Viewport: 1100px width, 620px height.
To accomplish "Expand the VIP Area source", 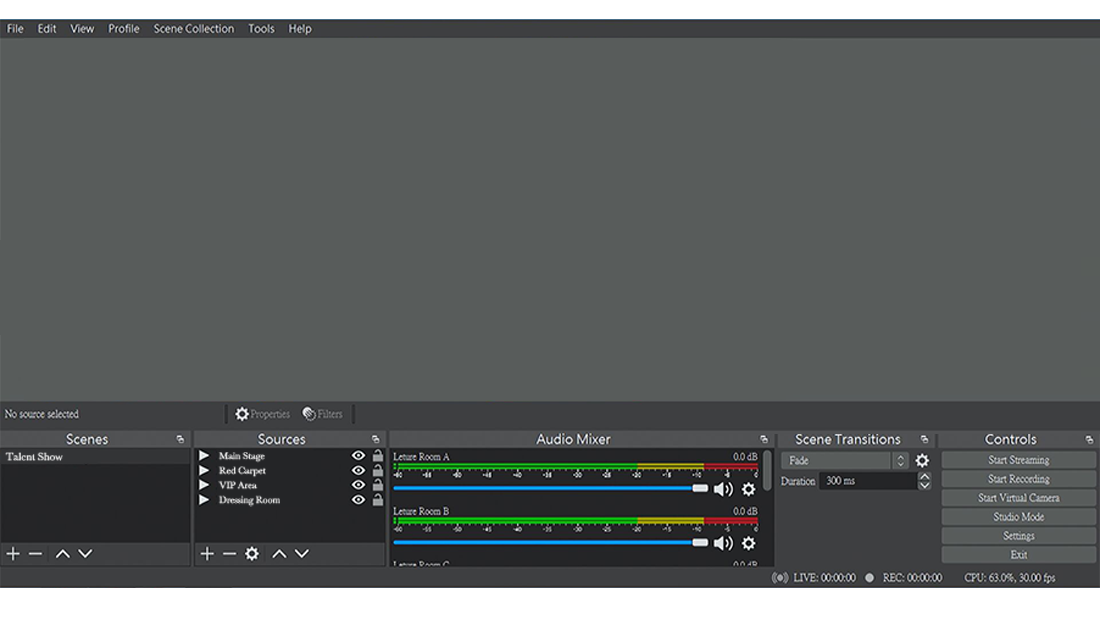I will tap(203, 485).
